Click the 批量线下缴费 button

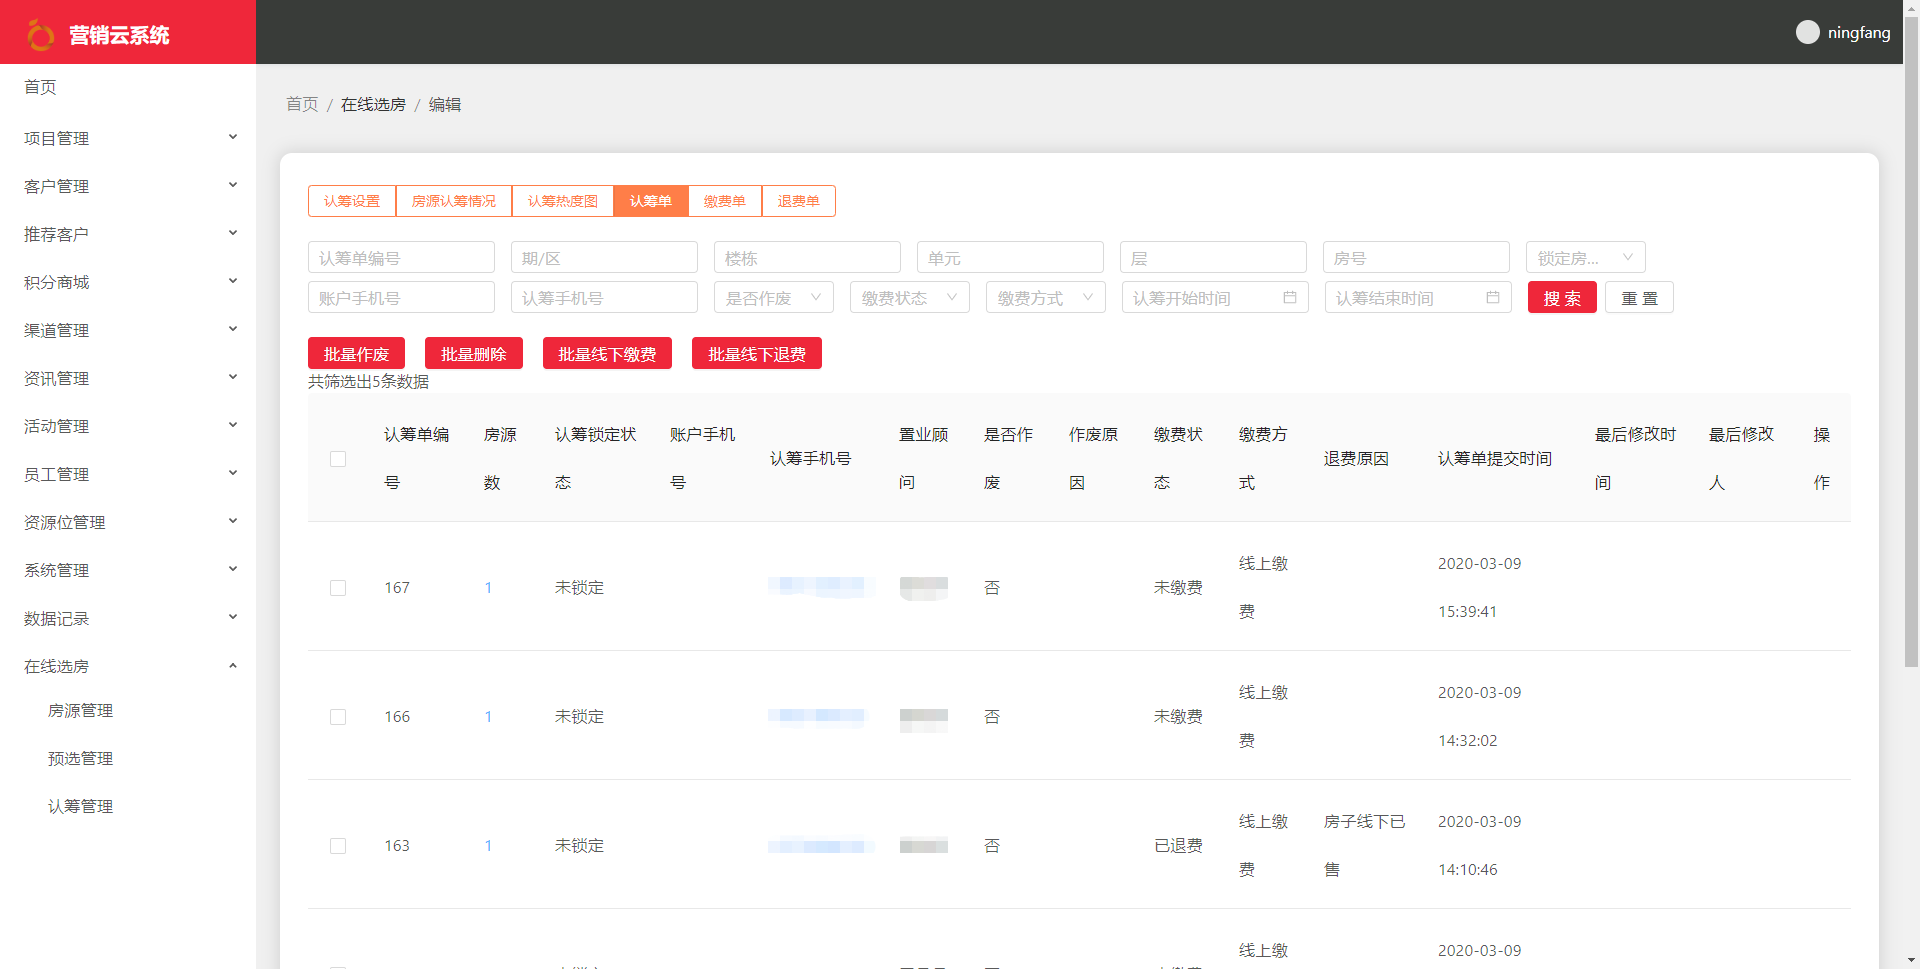(x=607, y=354)
